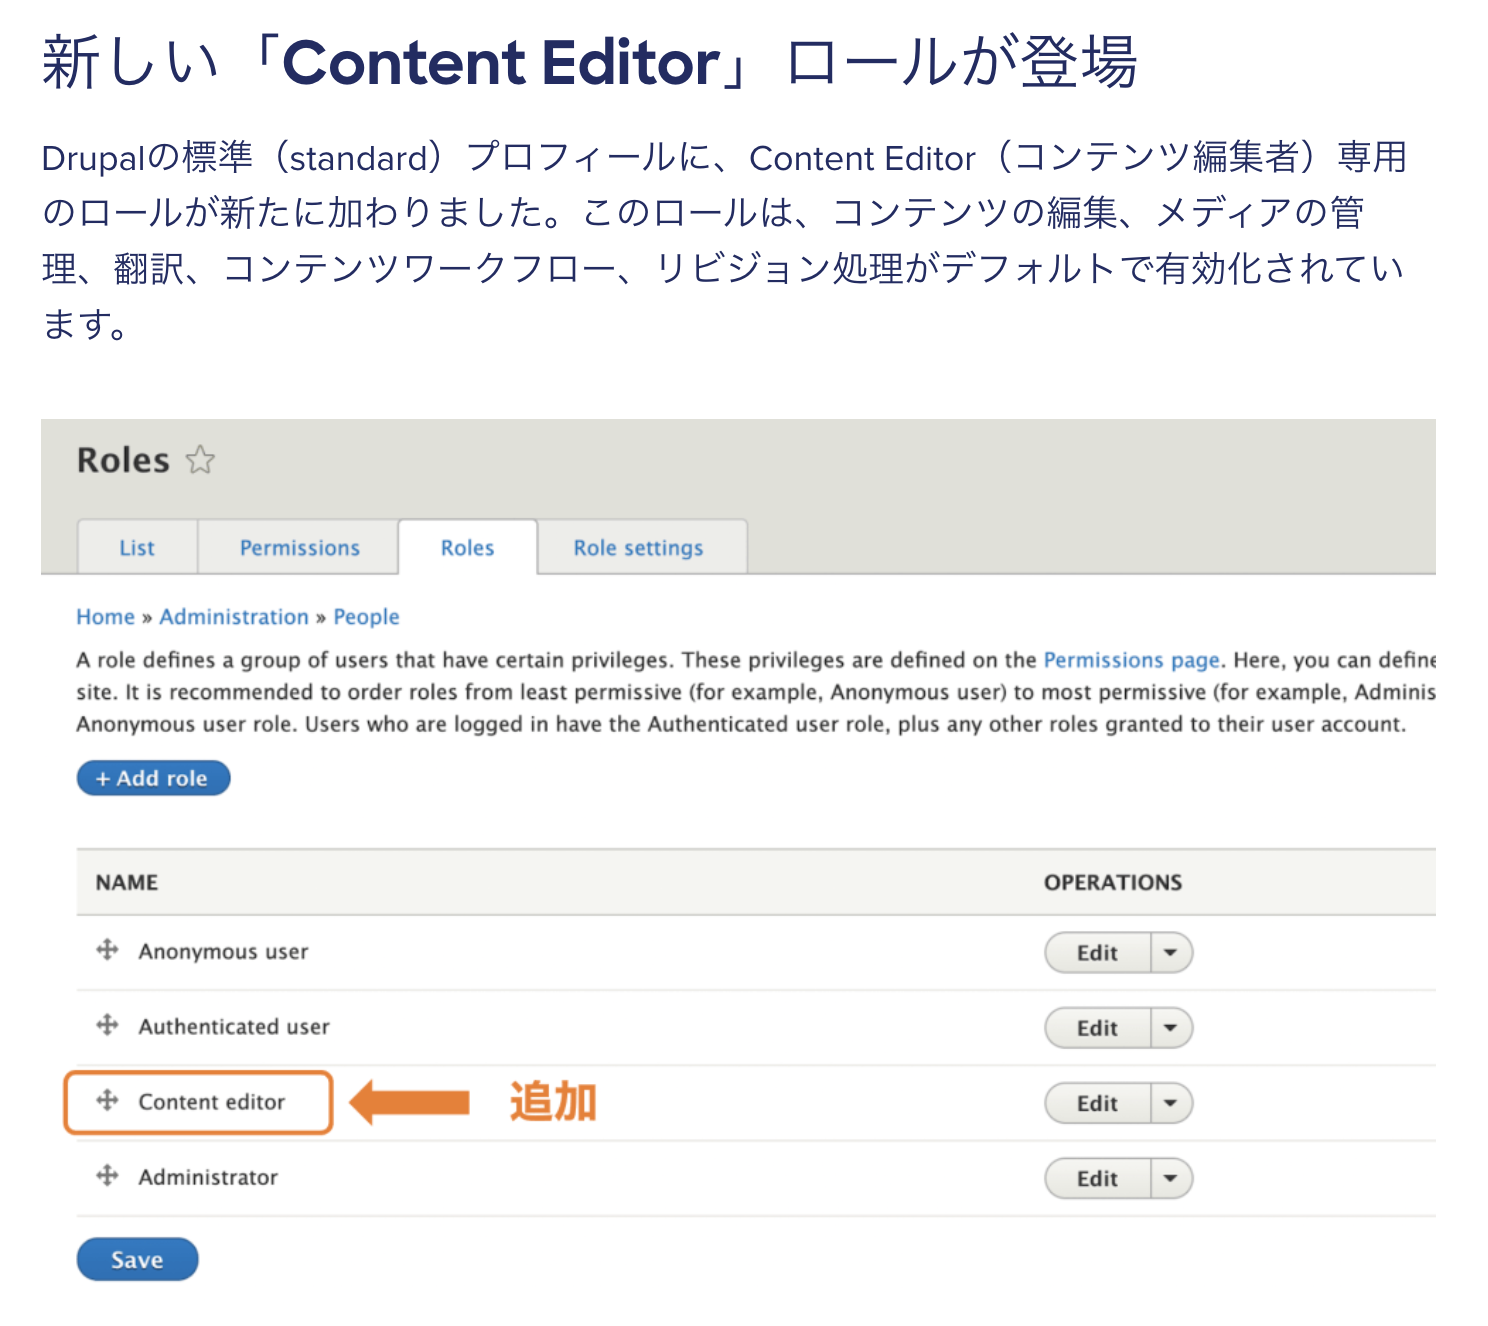This screenshot has height=1326, width=1488.
Task: Click the Content Editor article heading
Action: coord(590,62)
